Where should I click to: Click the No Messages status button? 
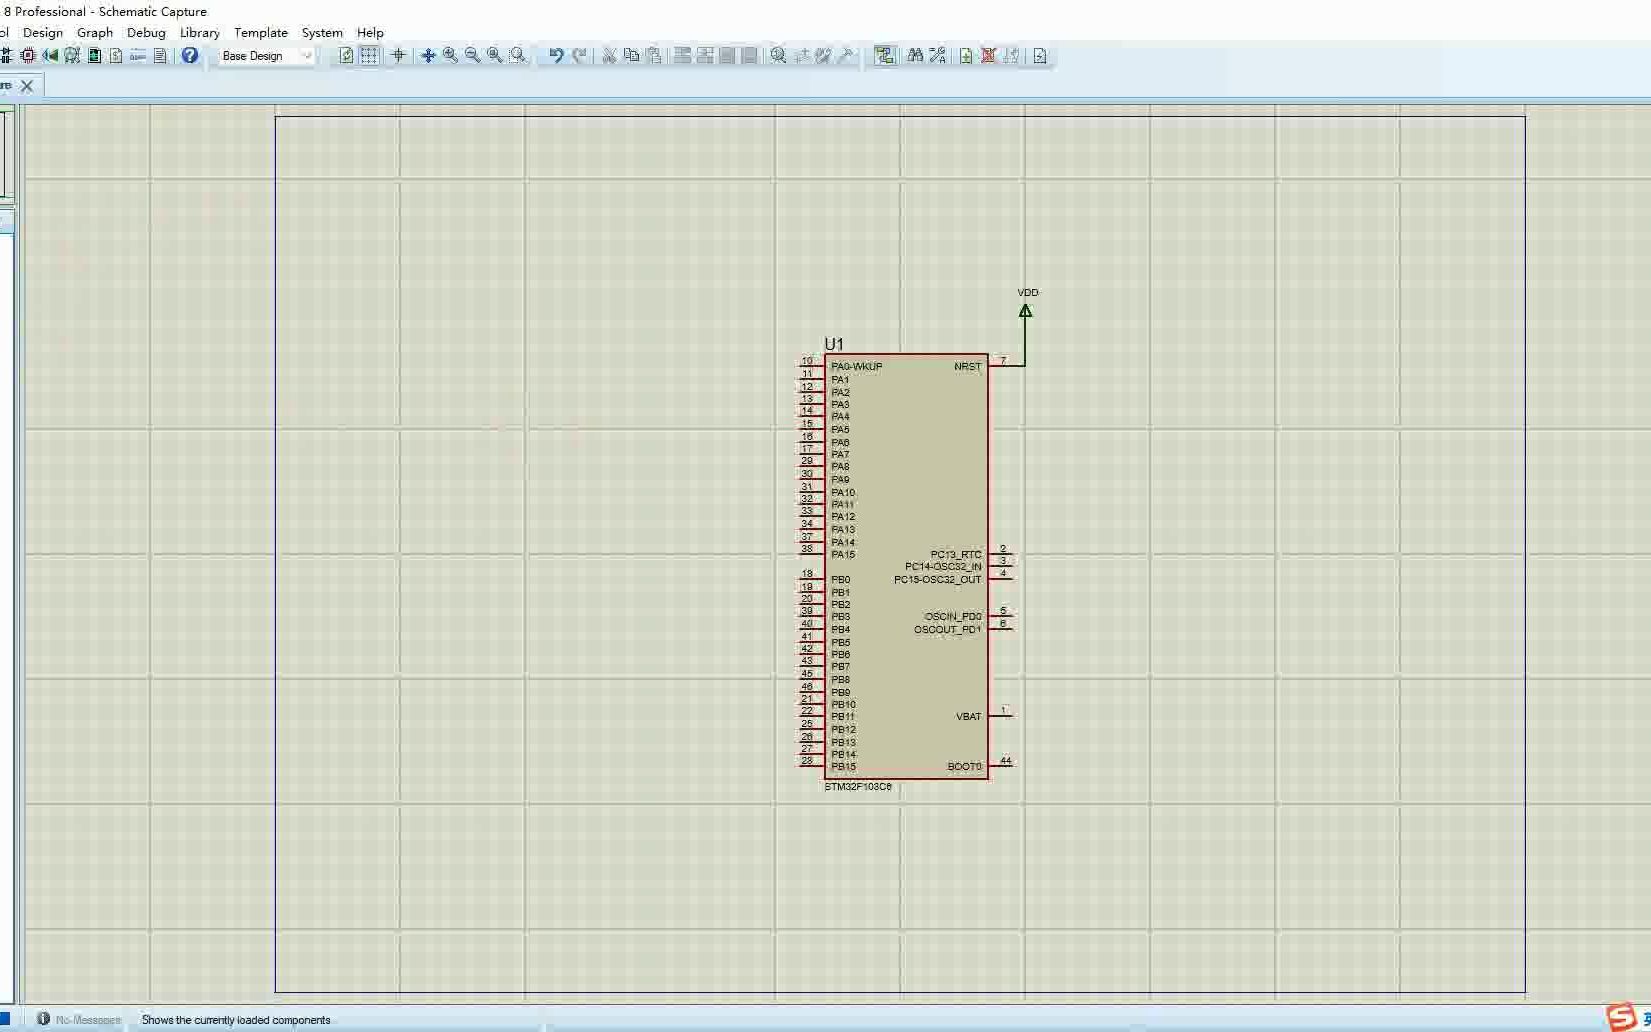(x=80, y=1019)
